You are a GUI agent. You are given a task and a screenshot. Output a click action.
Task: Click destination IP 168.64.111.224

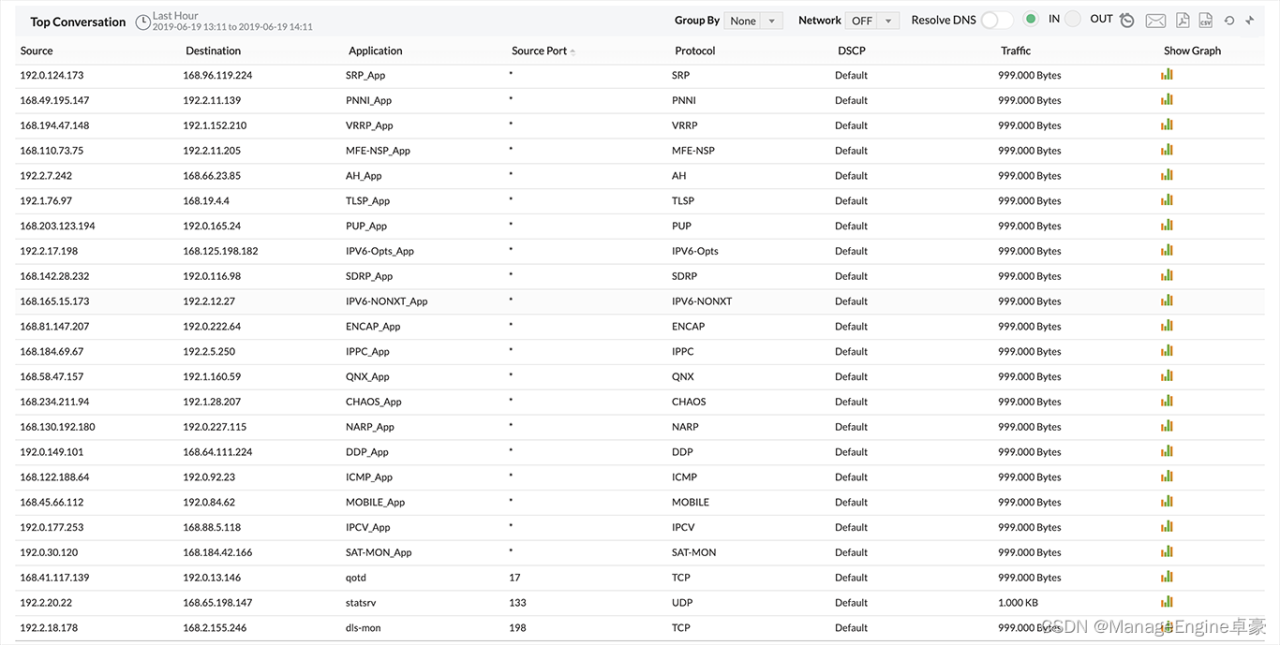218,451
